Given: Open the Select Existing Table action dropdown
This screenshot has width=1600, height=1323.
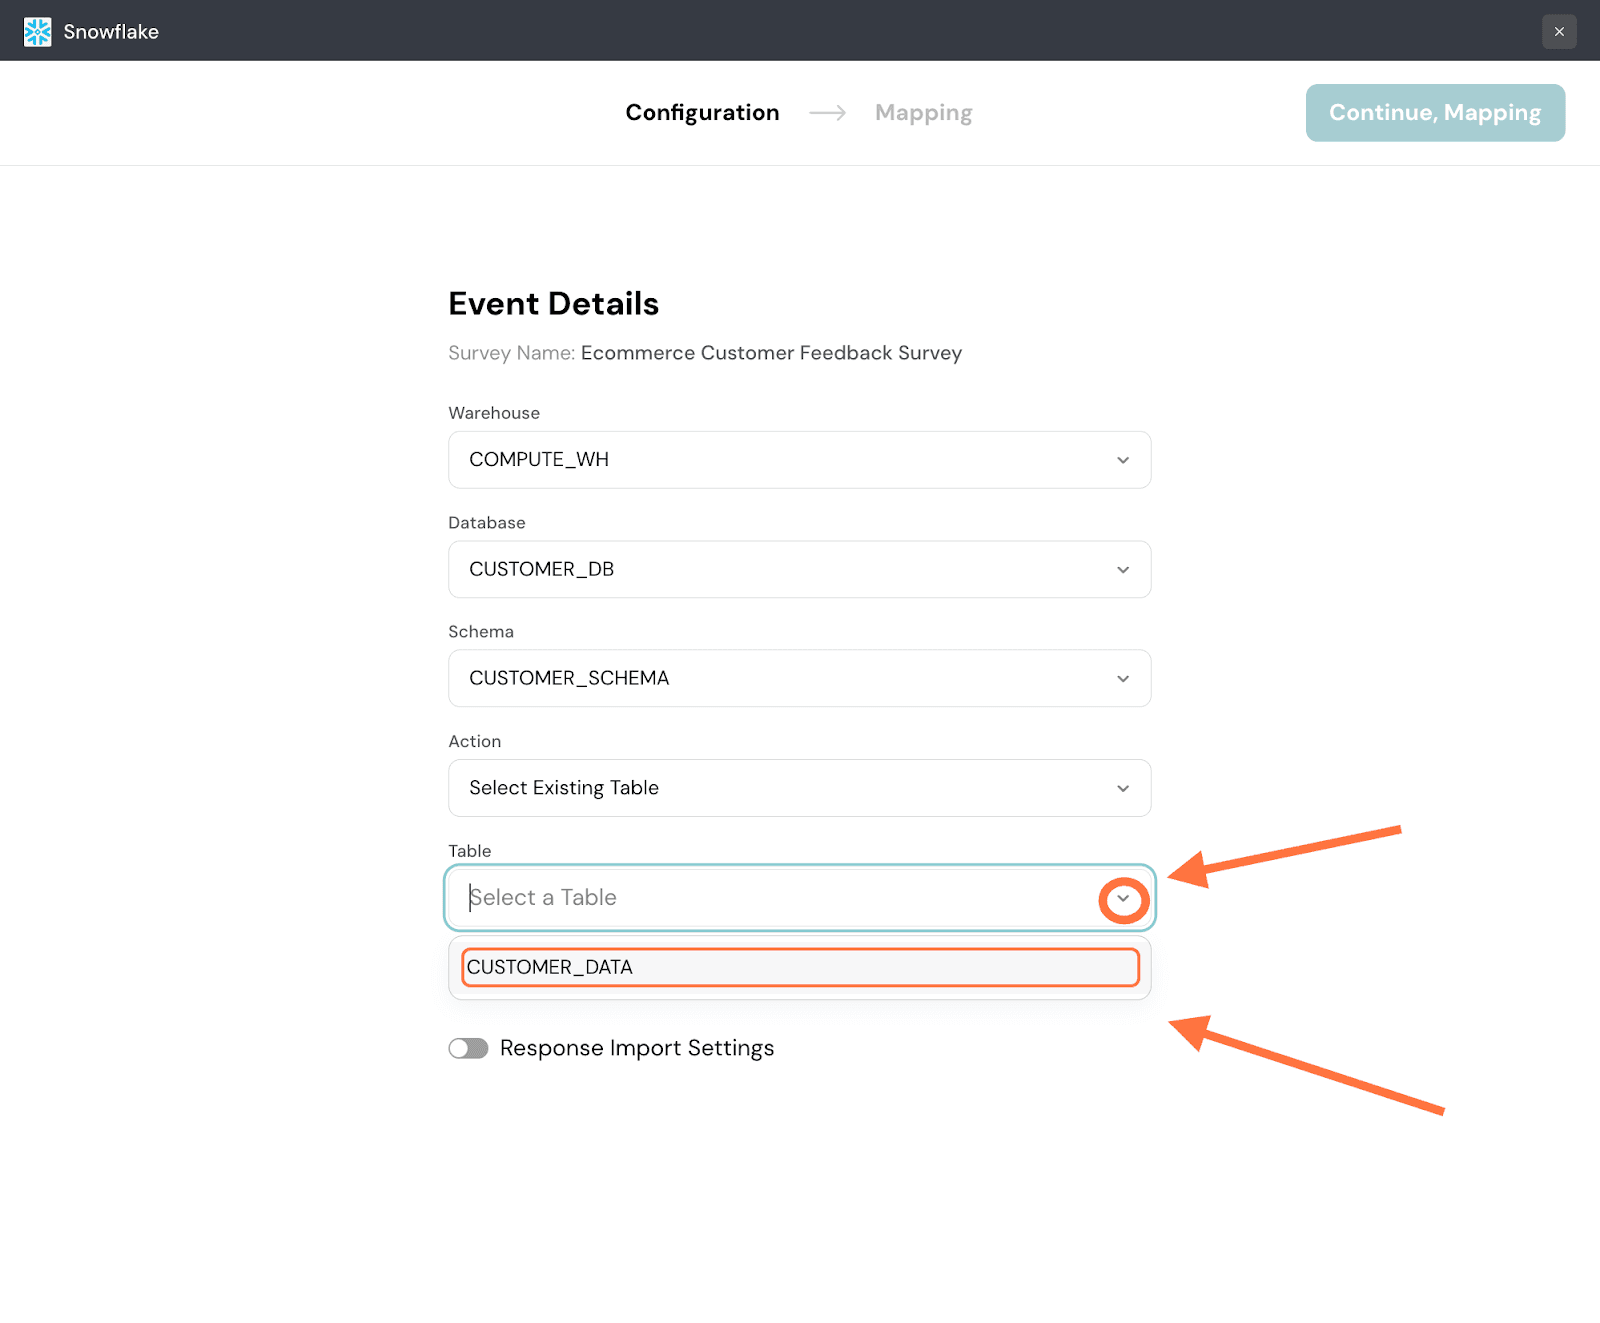Looking at the screenshot, I should [780, 789].
